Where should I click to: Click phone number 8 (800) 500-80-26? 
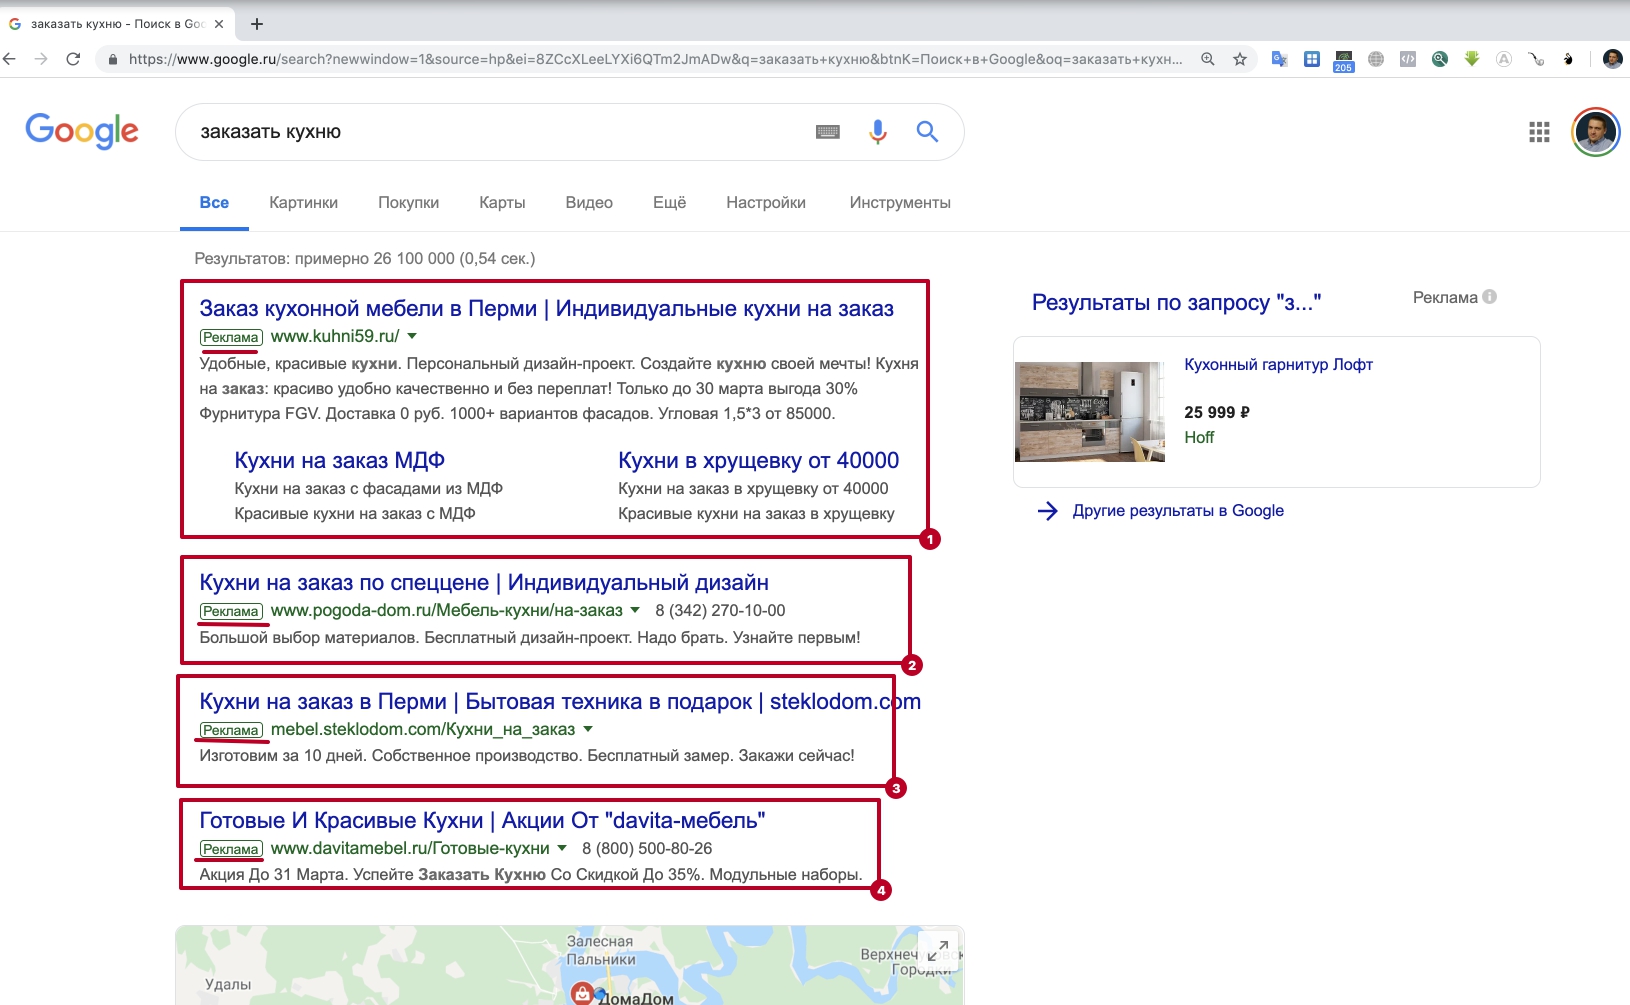tap(647, 848)
